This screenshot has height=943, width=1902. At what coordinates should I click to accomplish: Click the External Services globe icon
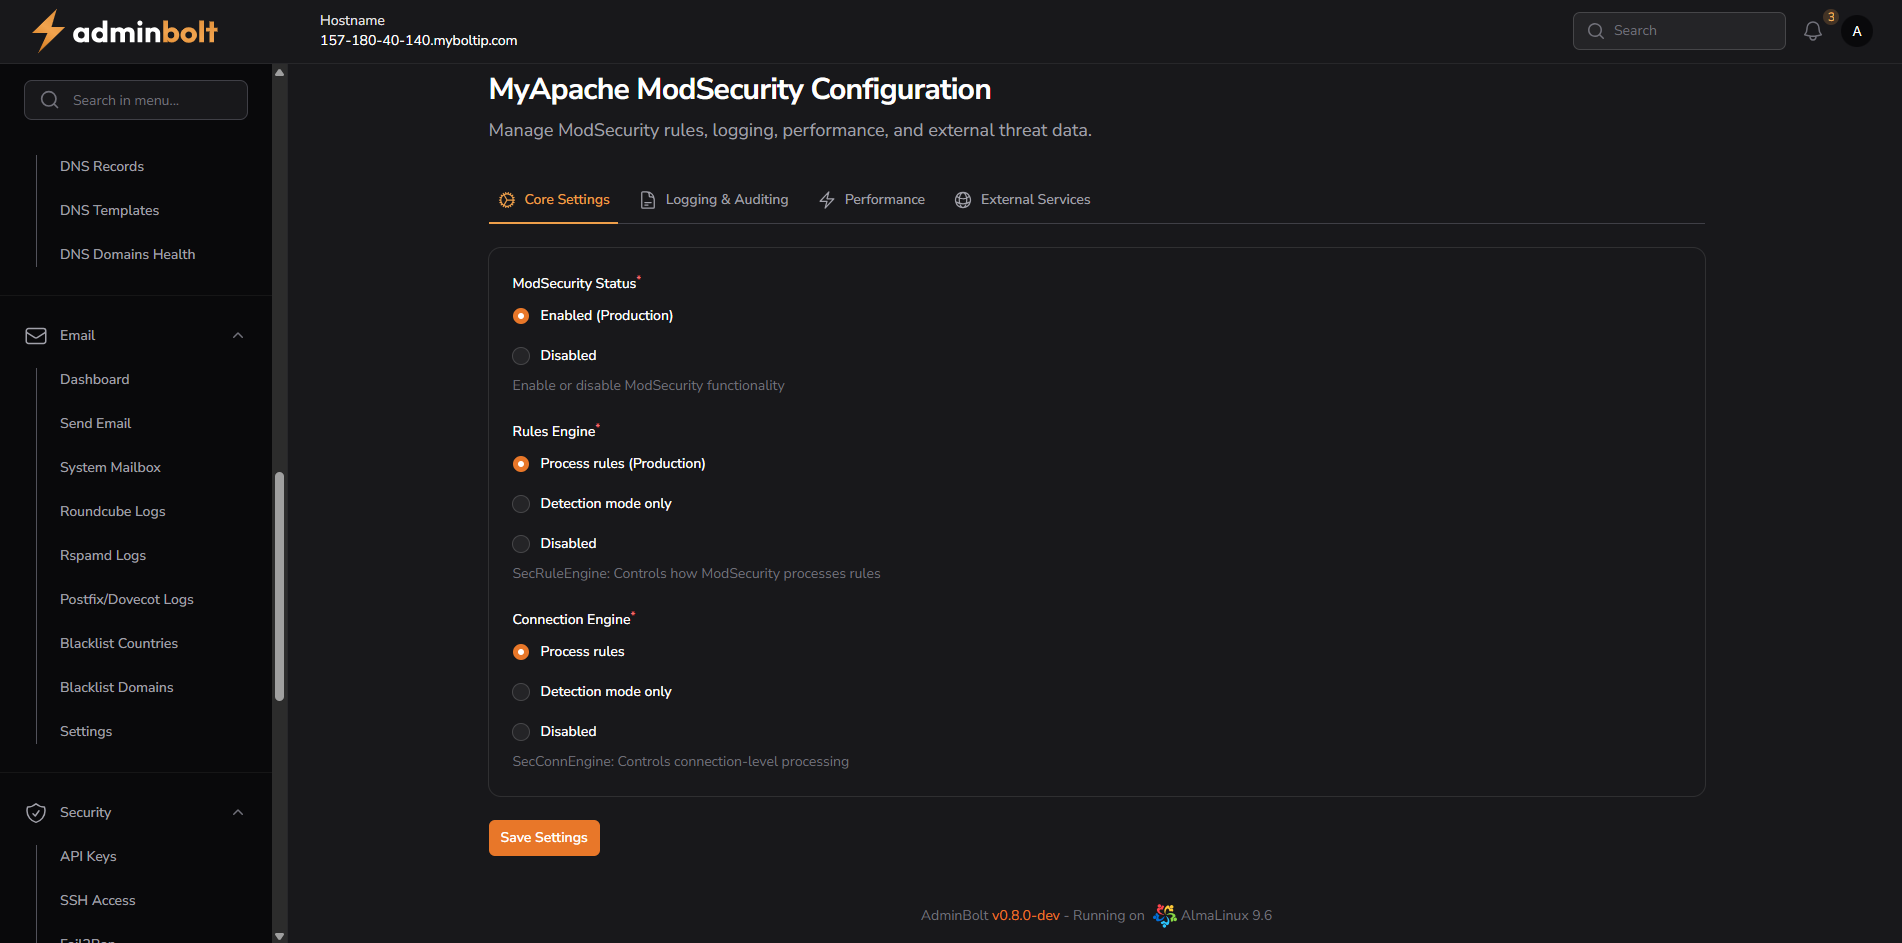(x=962, y=200)
